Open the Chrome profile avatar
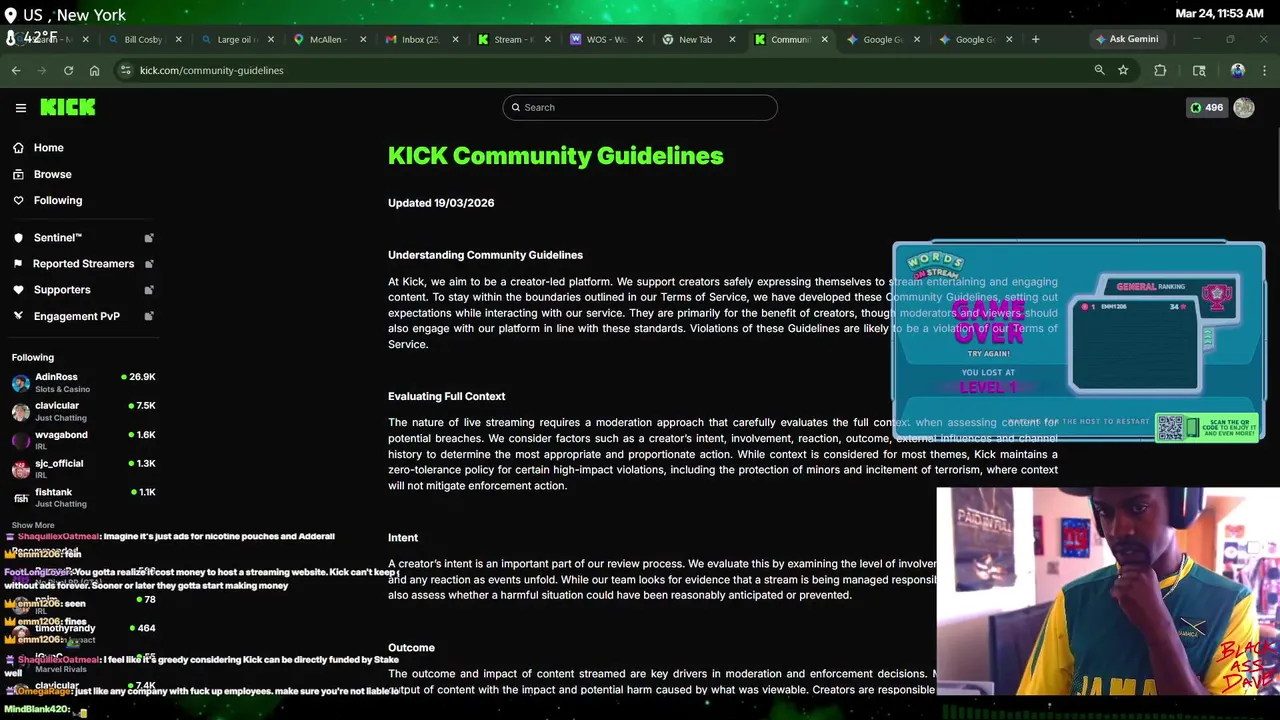The height and width of the screenshot is (720, 1280). point(1238,70)
